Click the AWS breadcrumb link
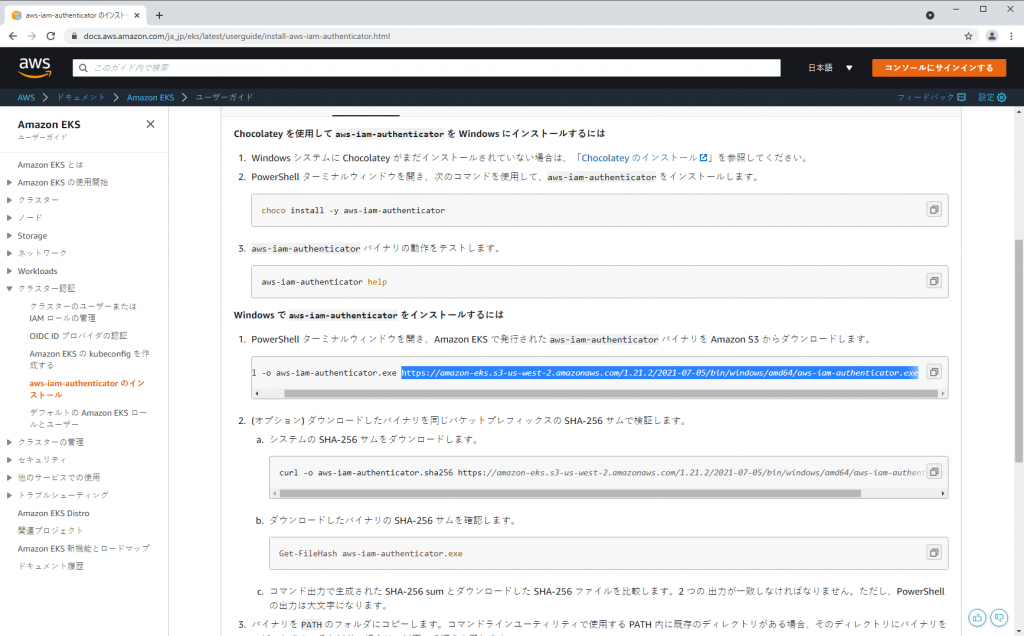The image size is (1024, 636). tap(26, 97)
